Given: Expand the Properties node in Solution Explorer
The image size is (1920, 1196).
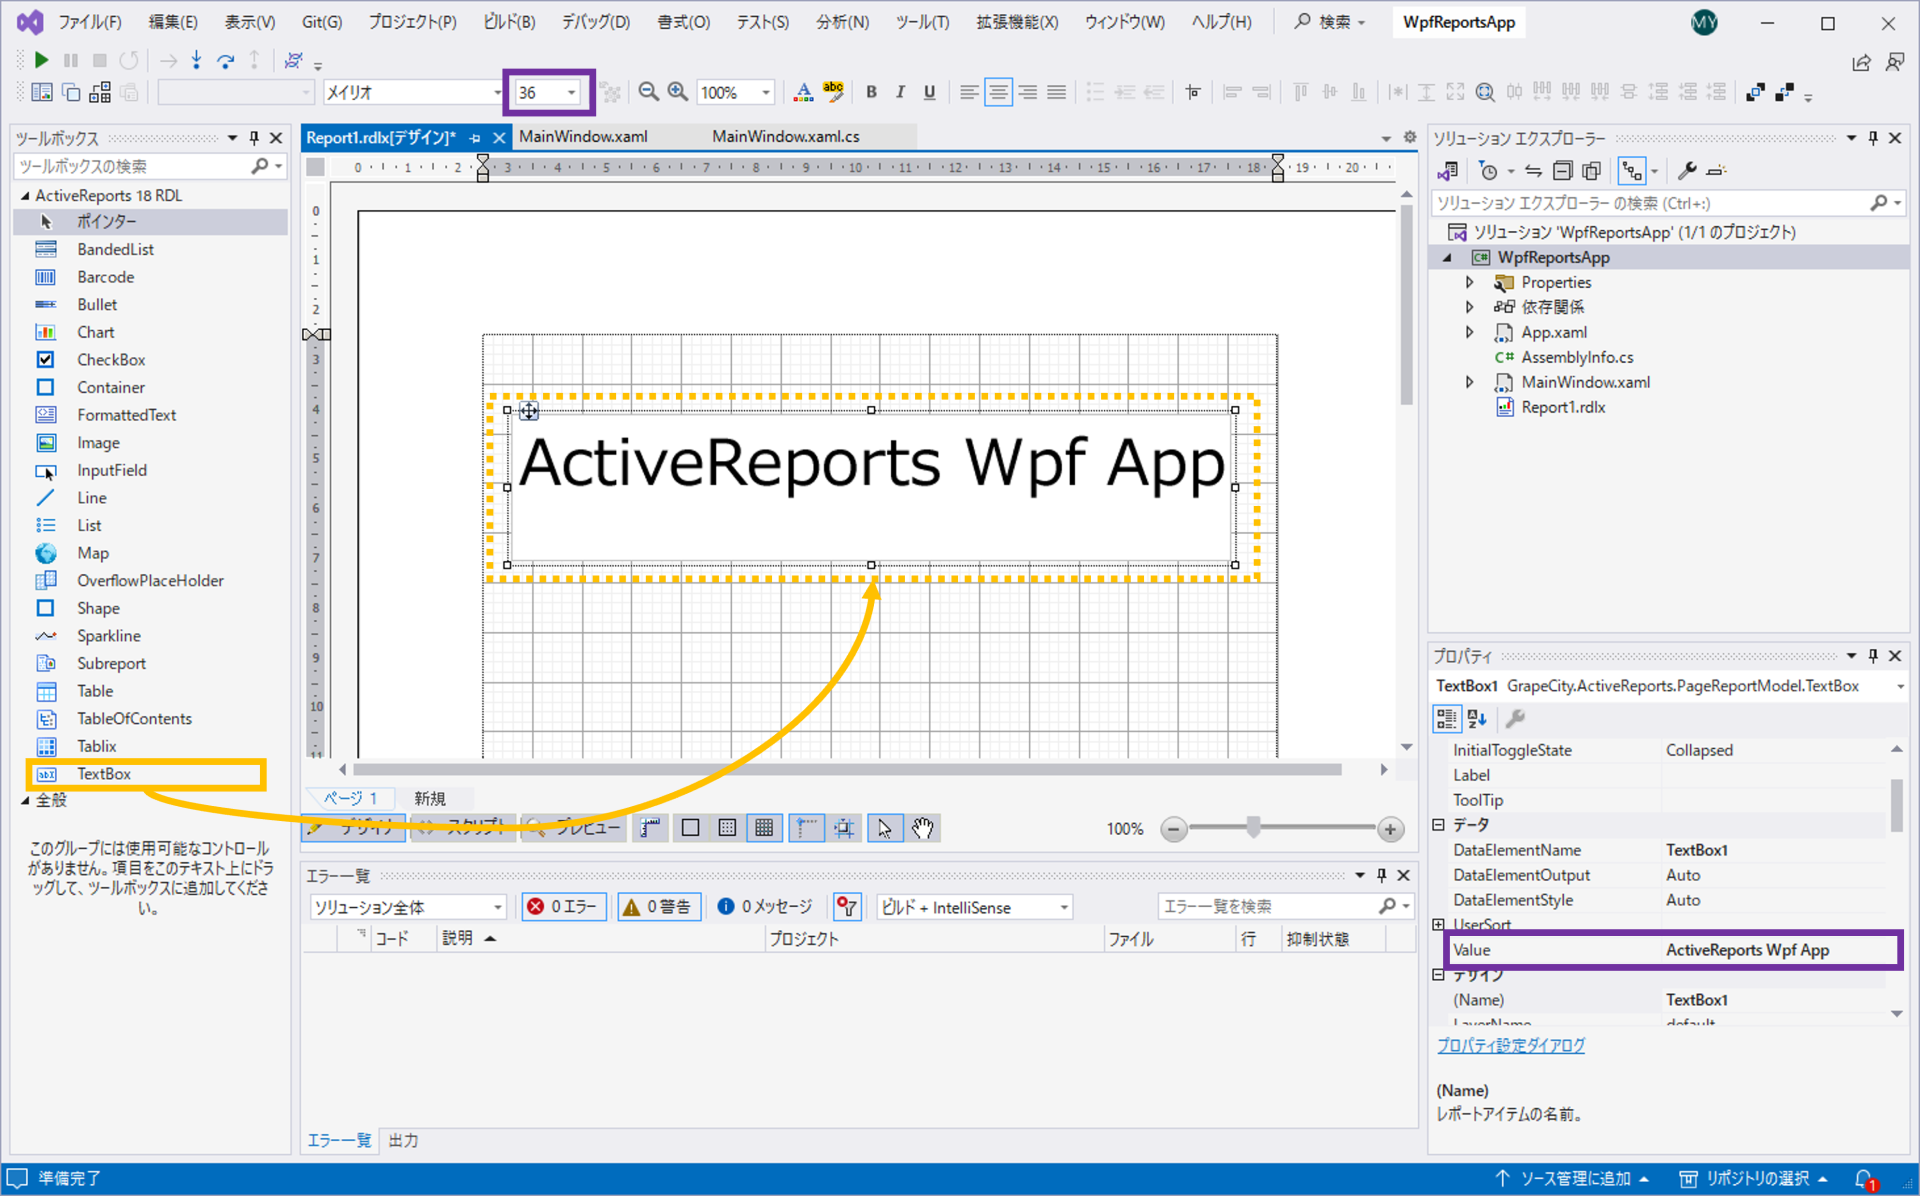Looking at the screenshot, I should coord(1470,283).
